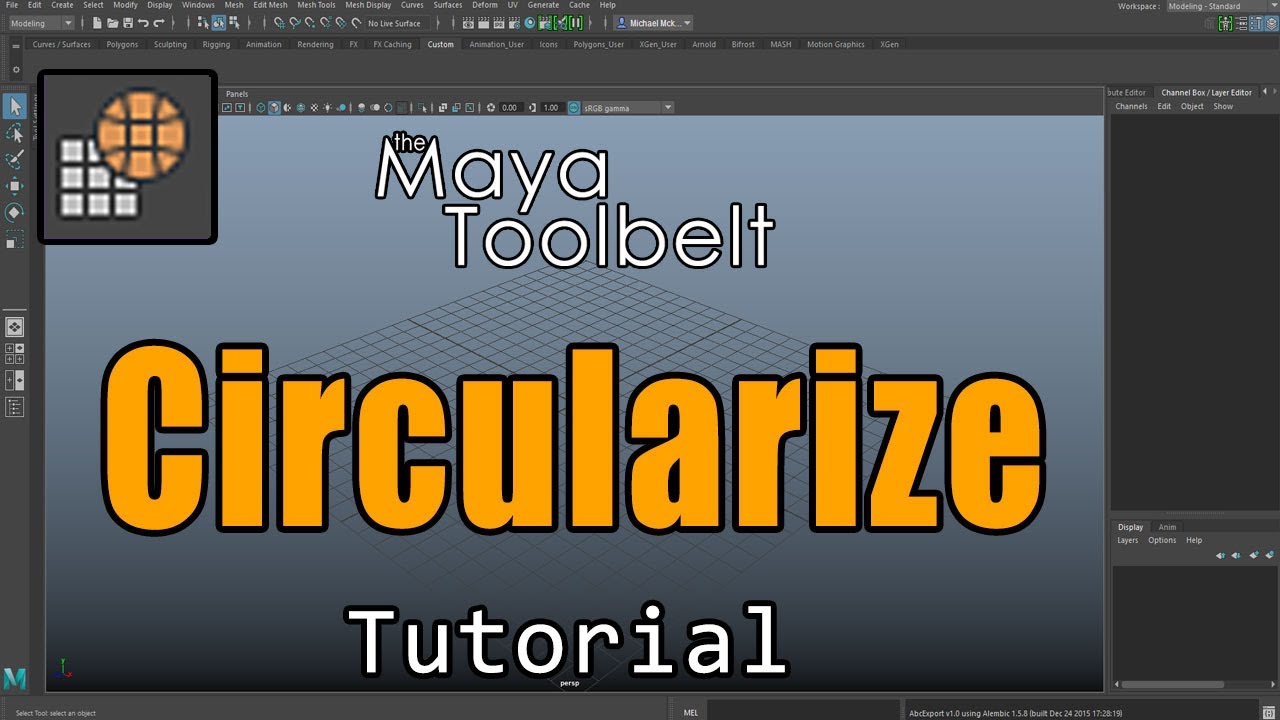Switch to two pane side-by-side layout
This screenshot has height=720, width=1280.
point(15,380)
